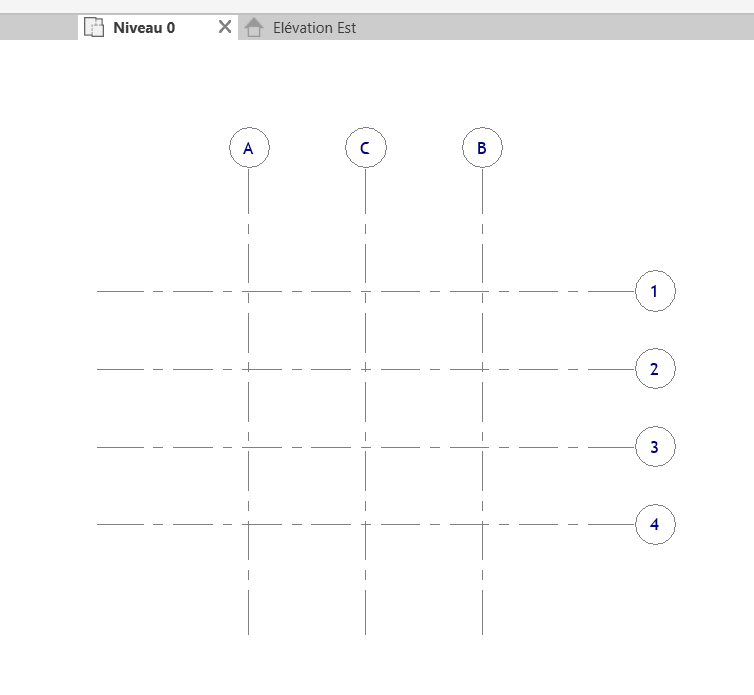This screenshot has width=754, height=695.
Task: Select grid bubble A
Action: point(249,148)
